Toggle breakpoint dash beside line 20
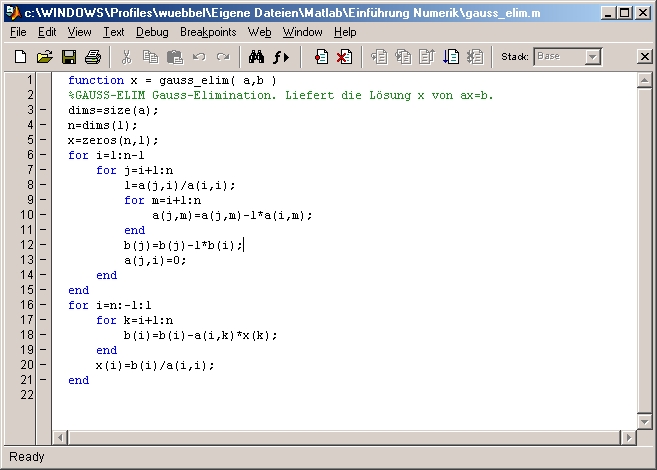This screenshot has width=657, height=470. click(43, 365)
